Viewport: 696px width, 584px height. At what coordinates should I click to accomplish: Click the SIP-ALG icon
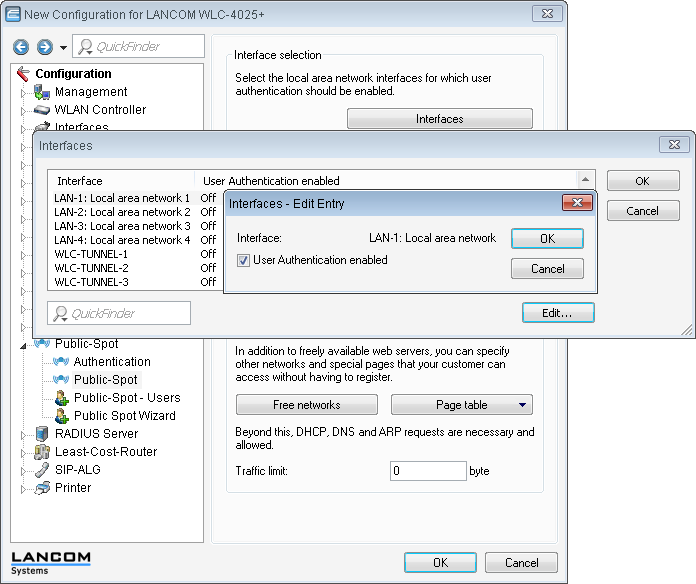42,470
